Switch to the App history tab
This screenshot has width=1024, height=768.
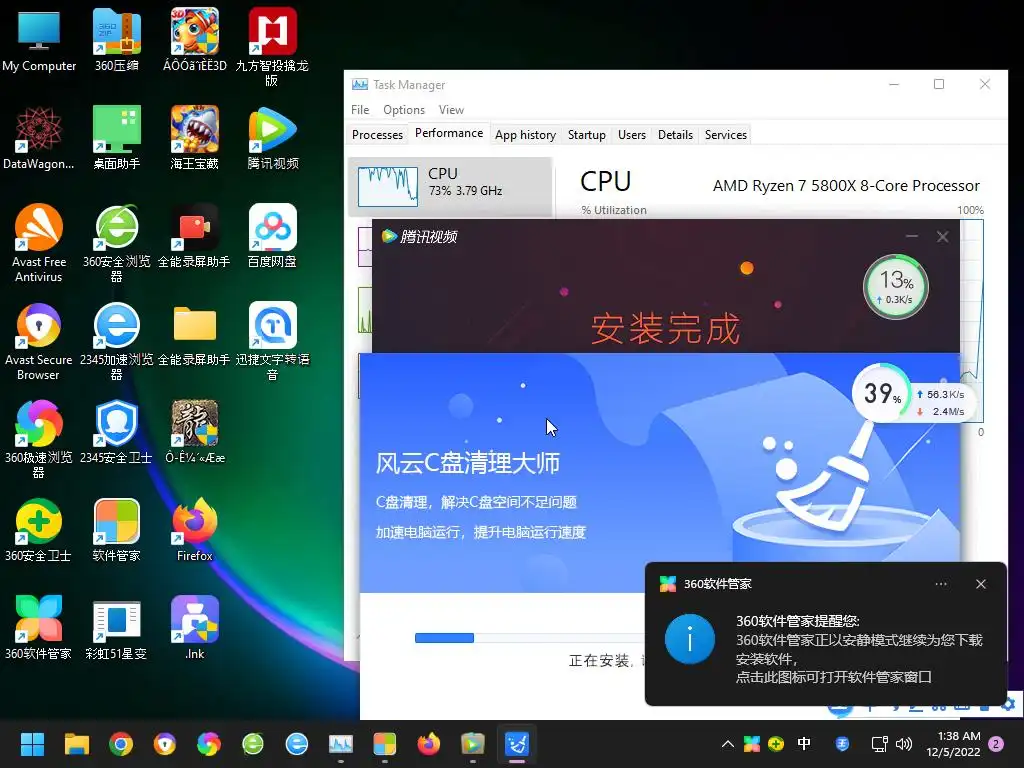click(525, 135)
